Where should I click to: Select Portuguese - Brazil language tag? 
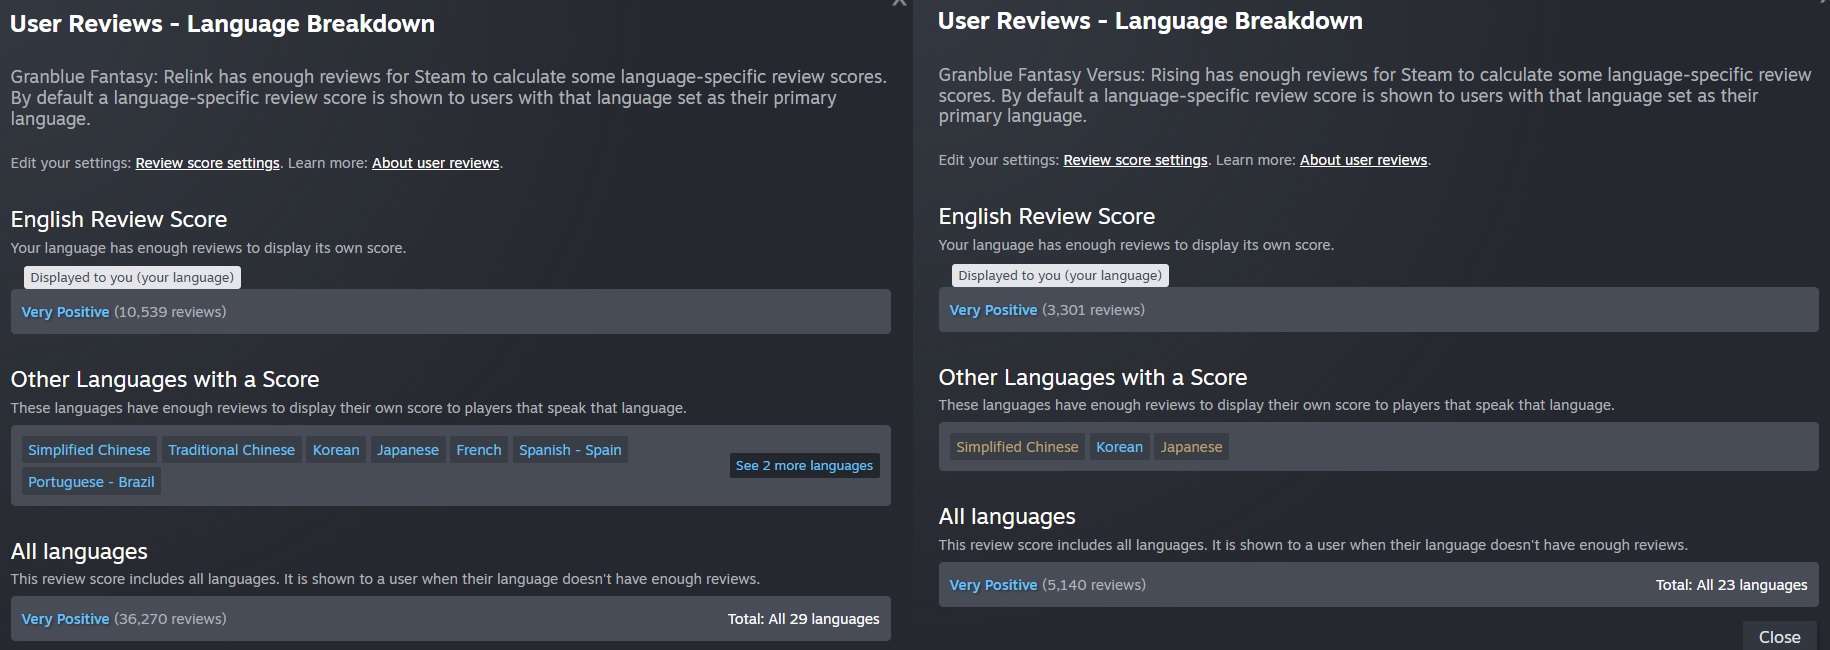coord(91,482)
